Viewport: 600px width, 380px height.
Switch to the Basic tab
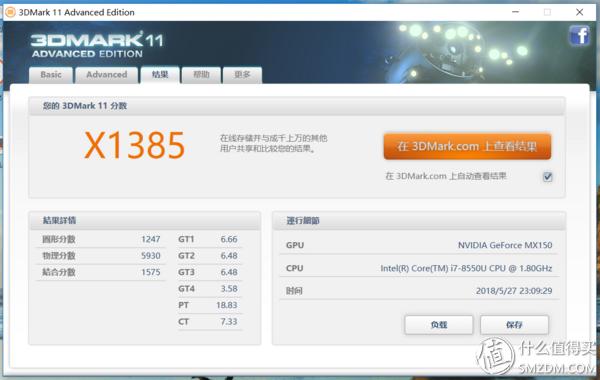[x=51, y=75]
